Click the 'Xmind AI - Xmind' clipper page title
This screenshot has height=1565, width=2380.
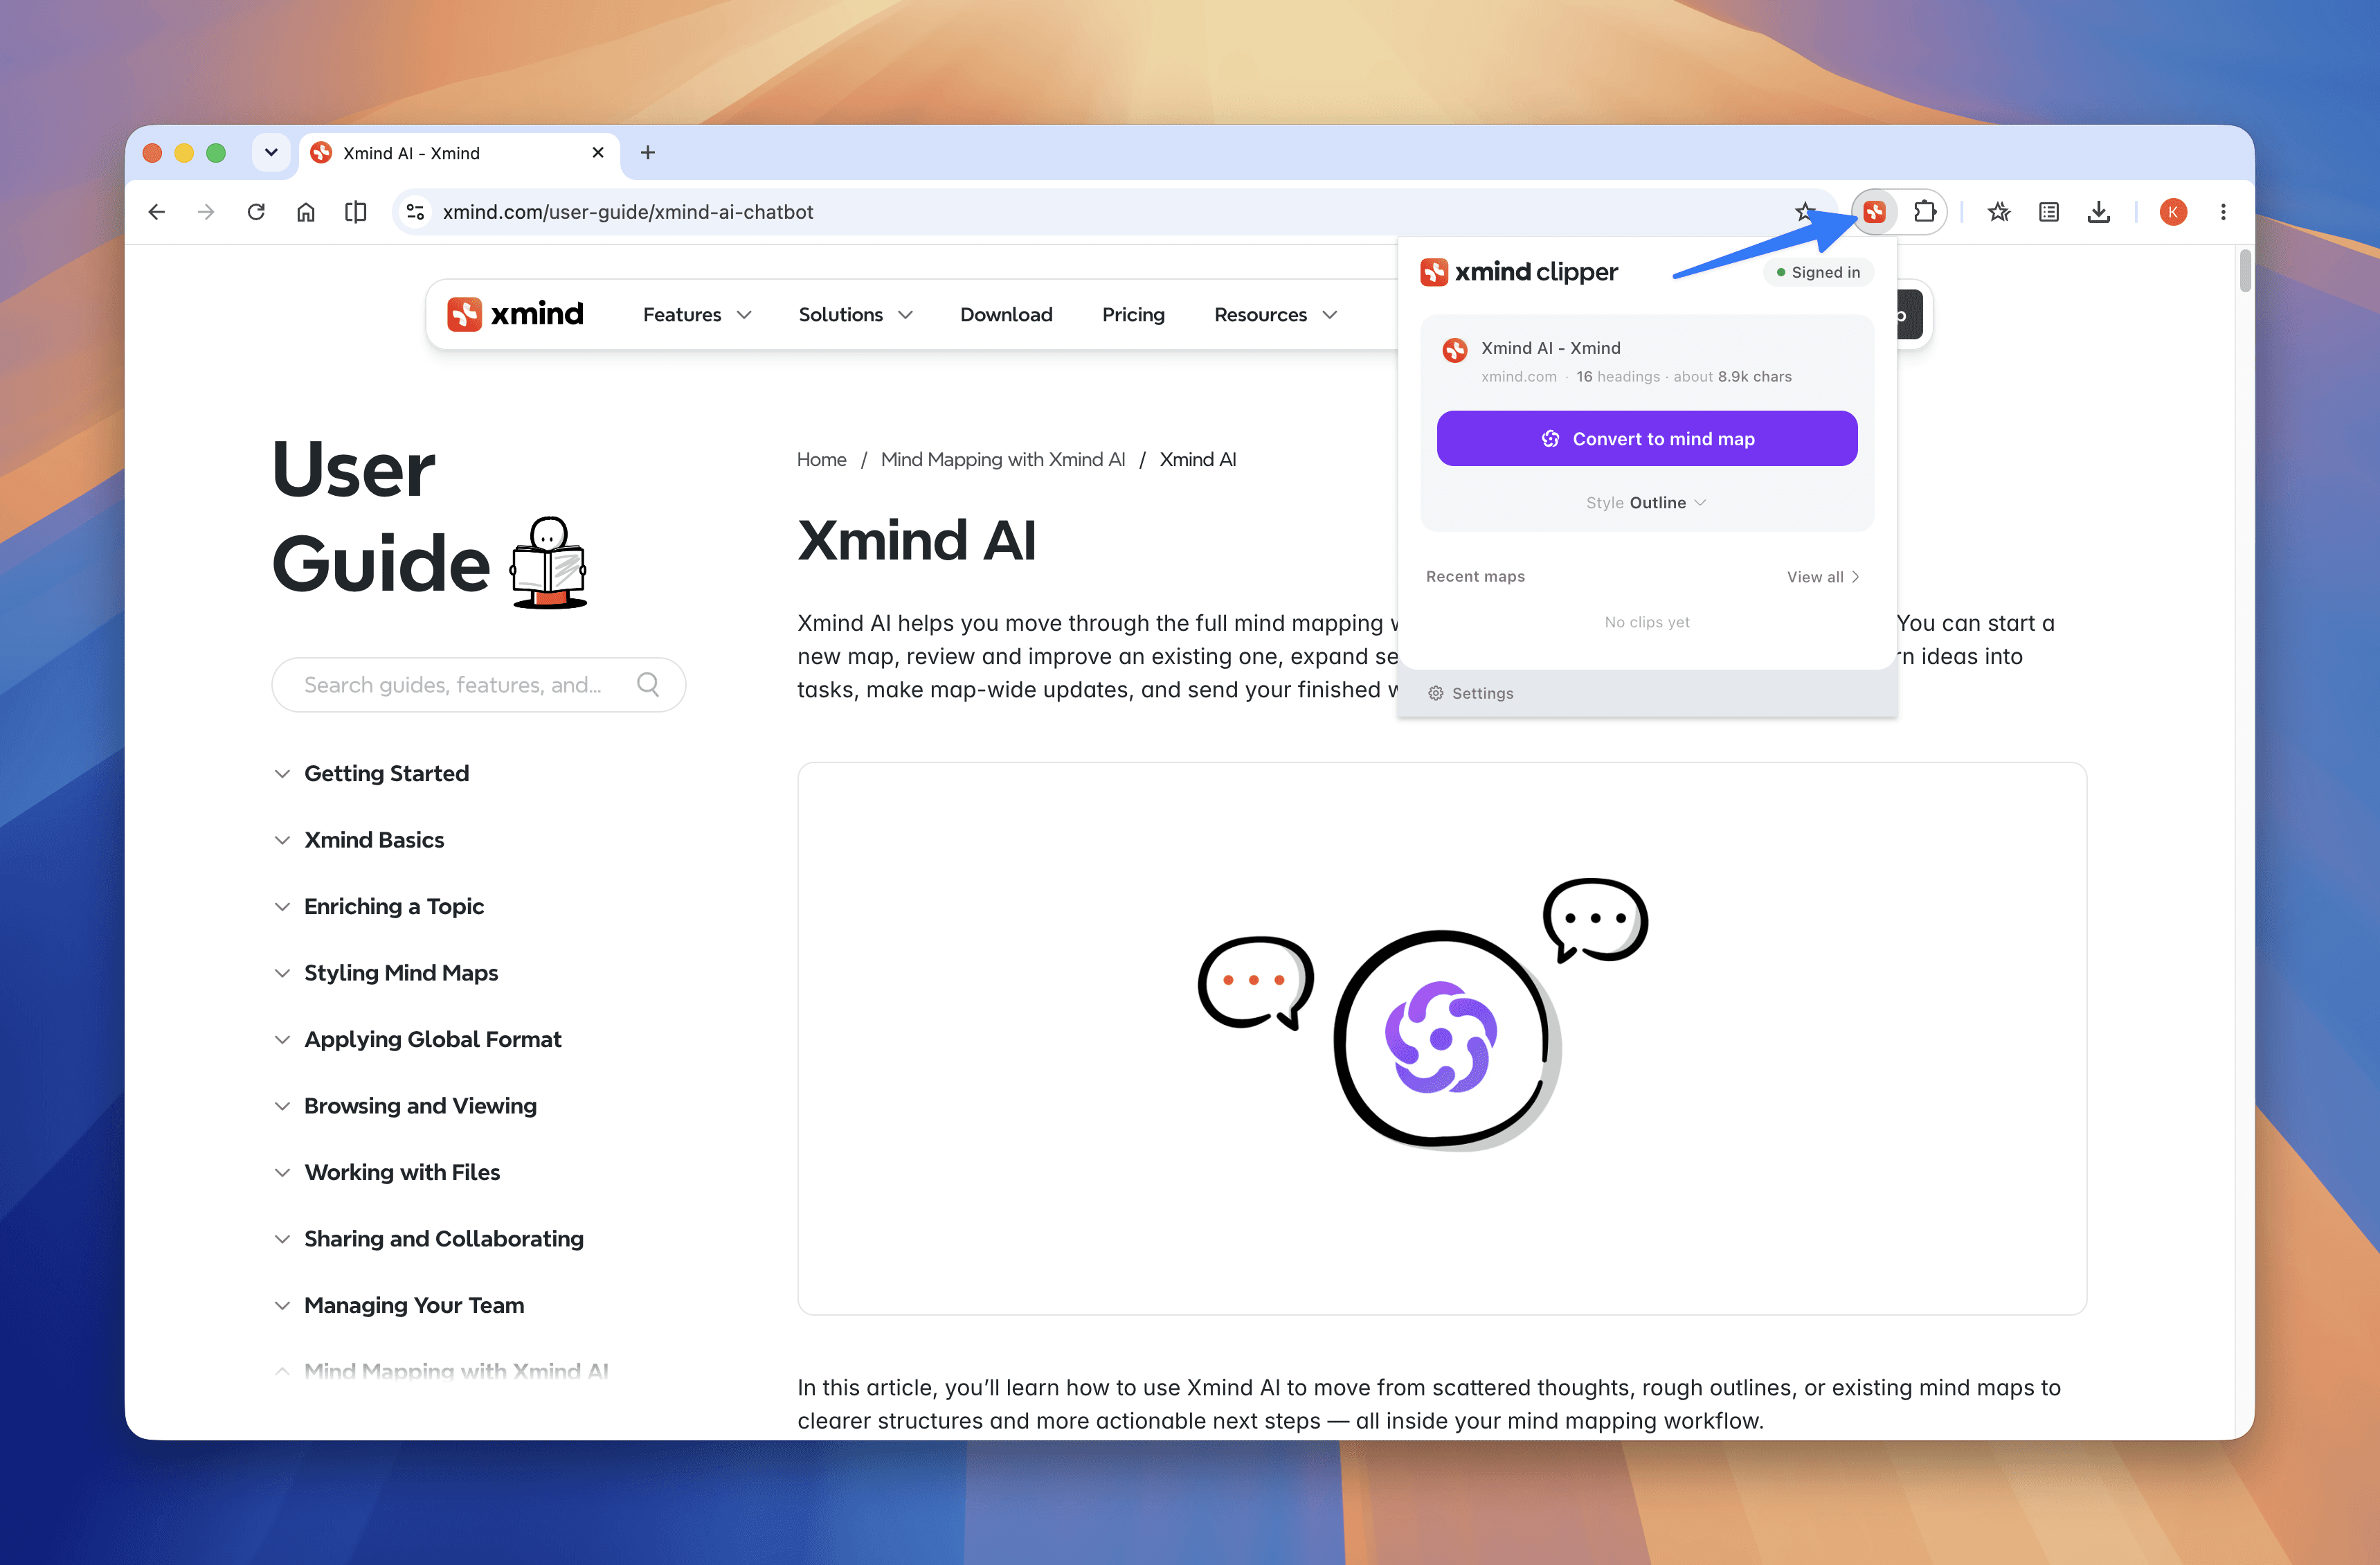point(1551,348)
